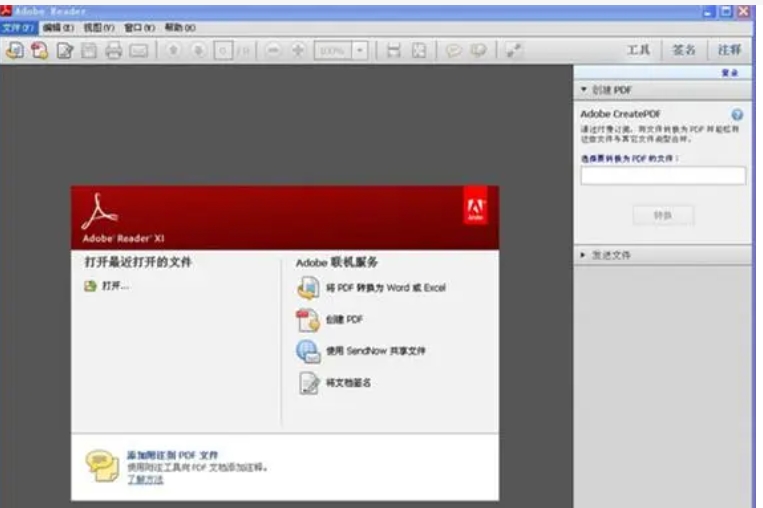
Task: Click the zoom out minus icon
Action: click(273, 50)
